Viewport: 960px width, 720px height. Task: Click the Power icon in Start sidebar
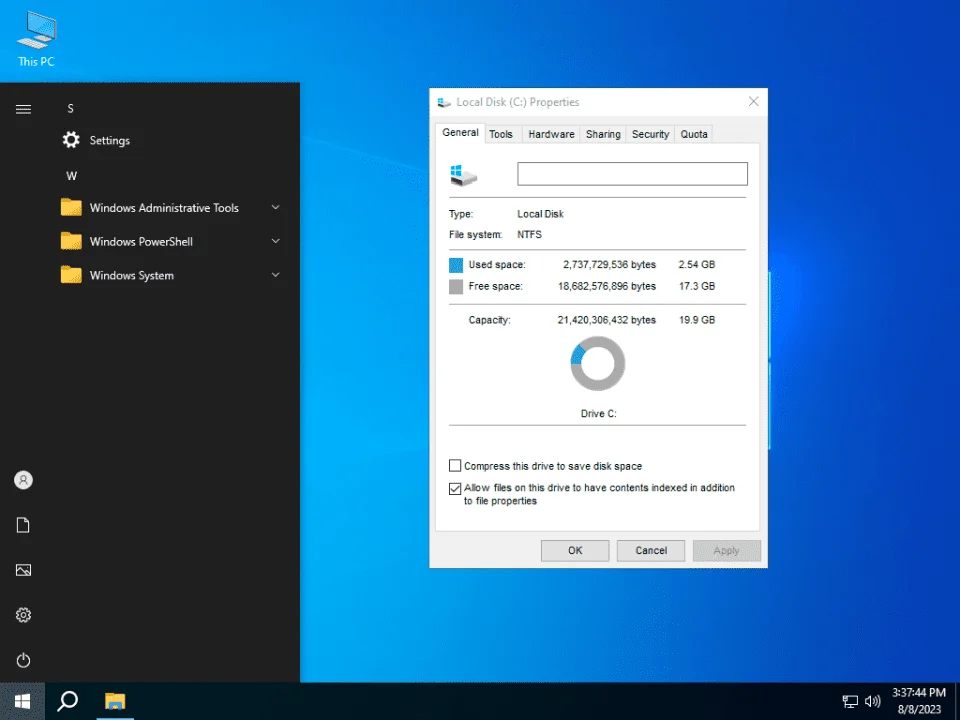tap(23, 660)
